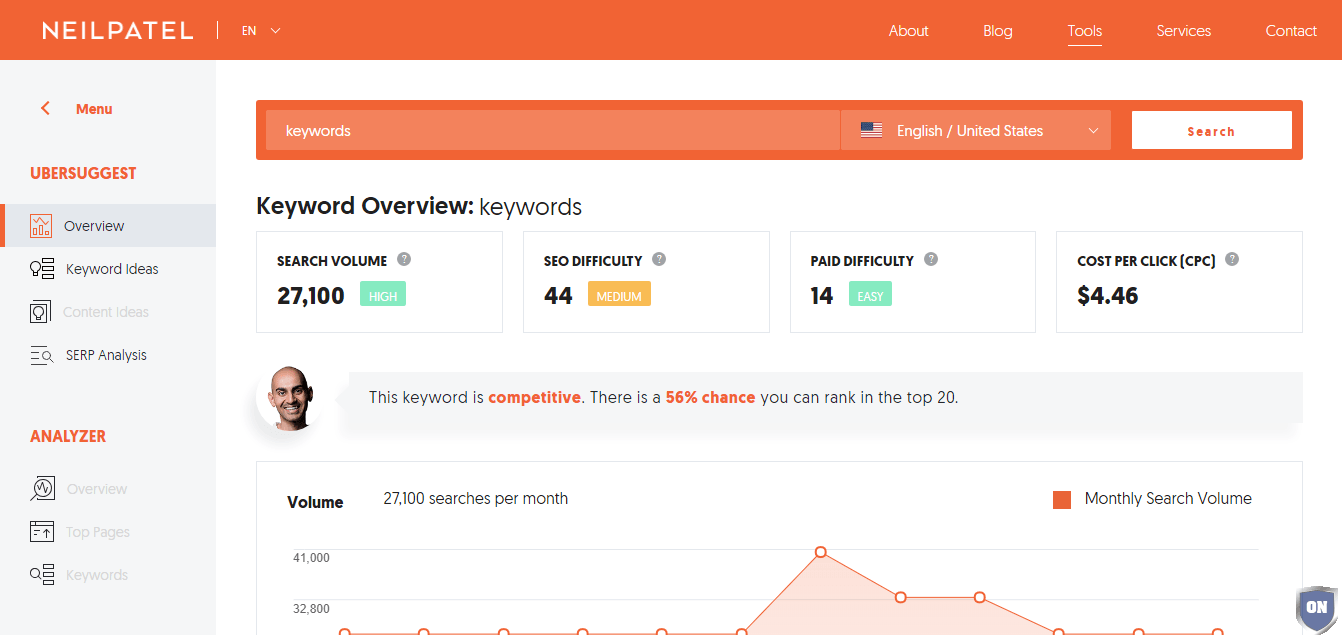Click the Keyword Overview heading
The width and height of the screenshot is (1342, 635).
419,206
